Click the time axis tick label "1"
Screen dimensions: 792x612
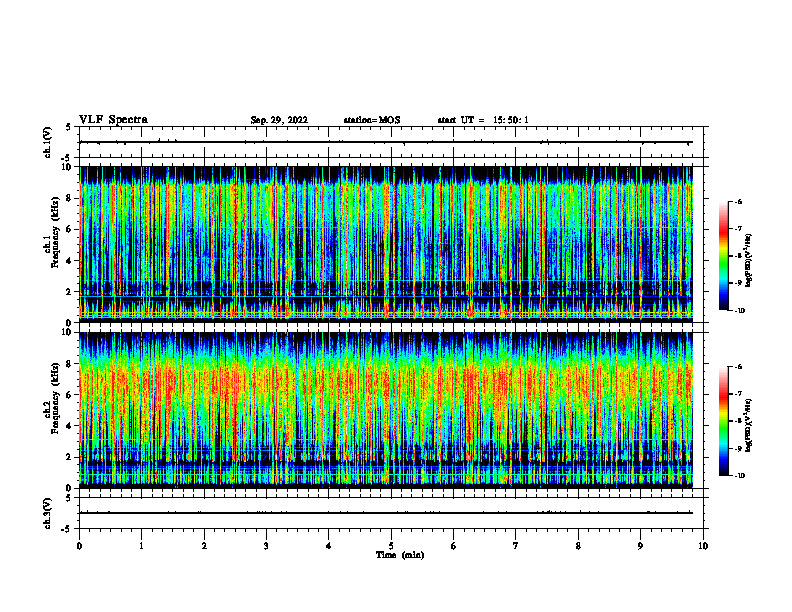(x=141, y=546)
